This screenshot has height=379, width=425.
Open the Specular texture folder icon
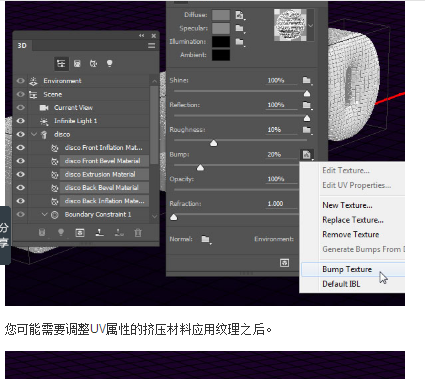pyautogui.click(x=240, y=28)
